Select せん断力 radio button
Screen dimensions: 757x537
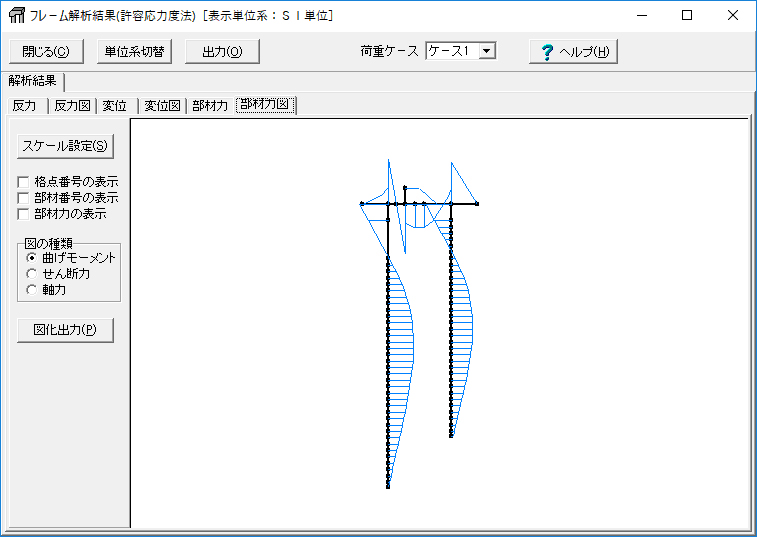click(x=31, y=274)
